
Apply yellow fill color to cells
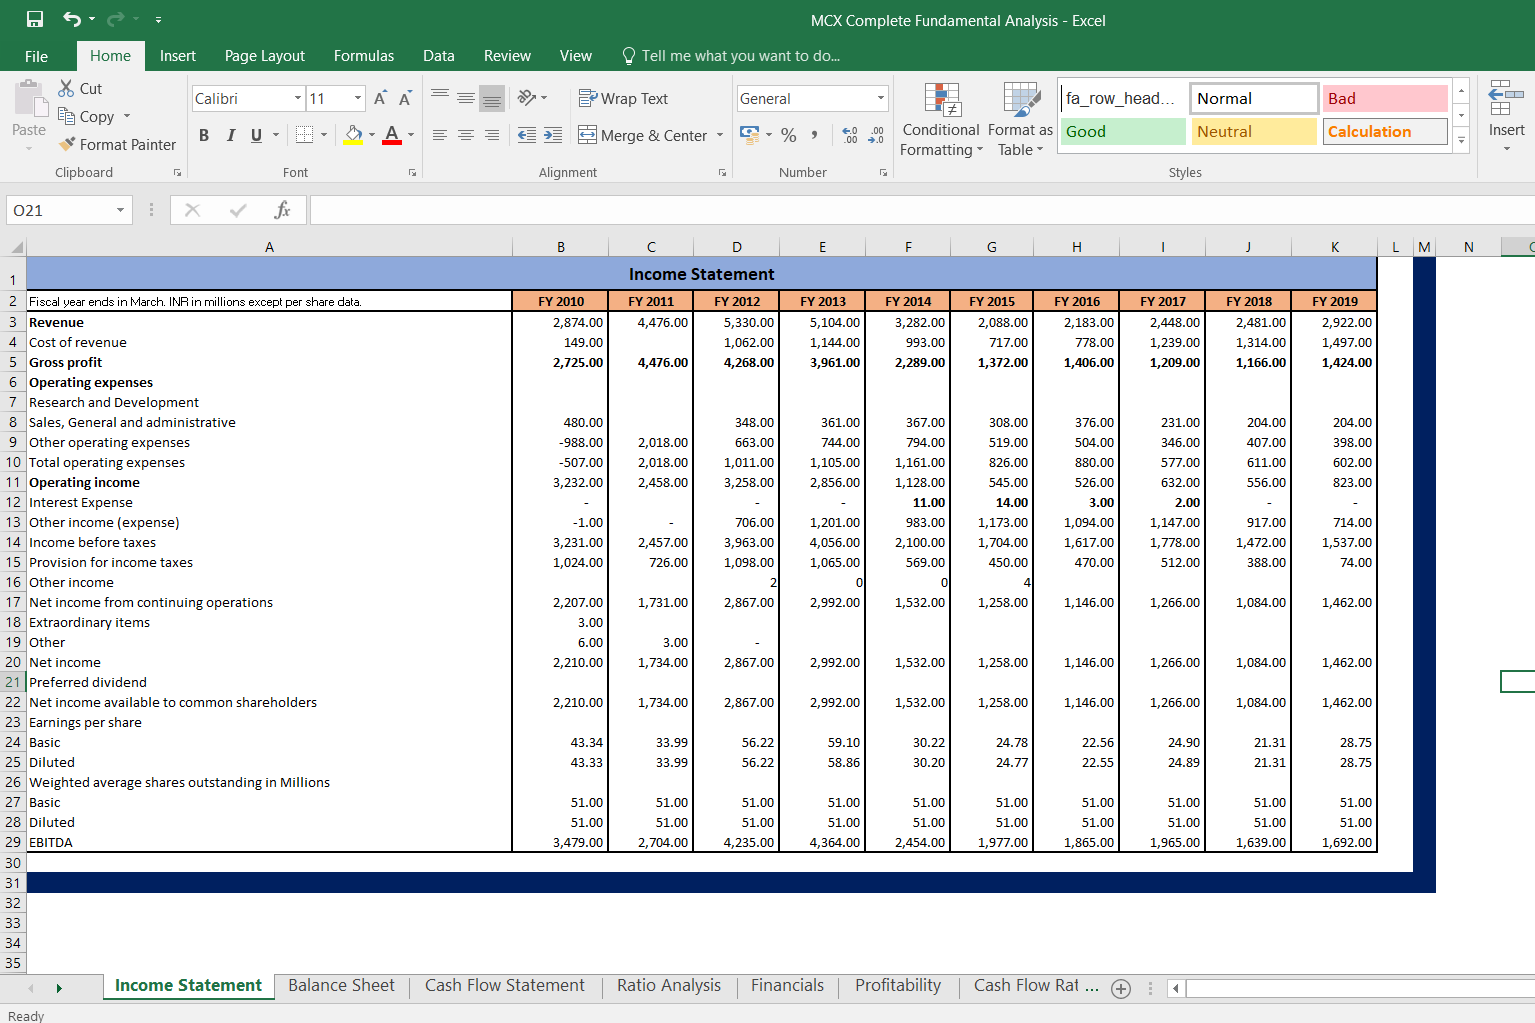[x=353, y=135]
